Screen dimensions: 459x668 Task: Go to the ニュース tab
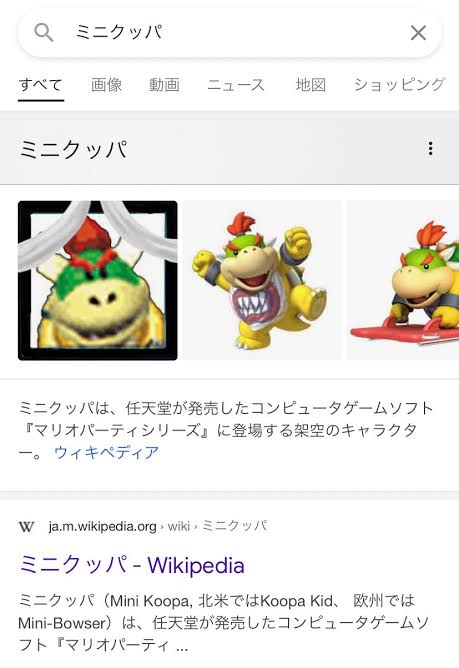[236, 84]
